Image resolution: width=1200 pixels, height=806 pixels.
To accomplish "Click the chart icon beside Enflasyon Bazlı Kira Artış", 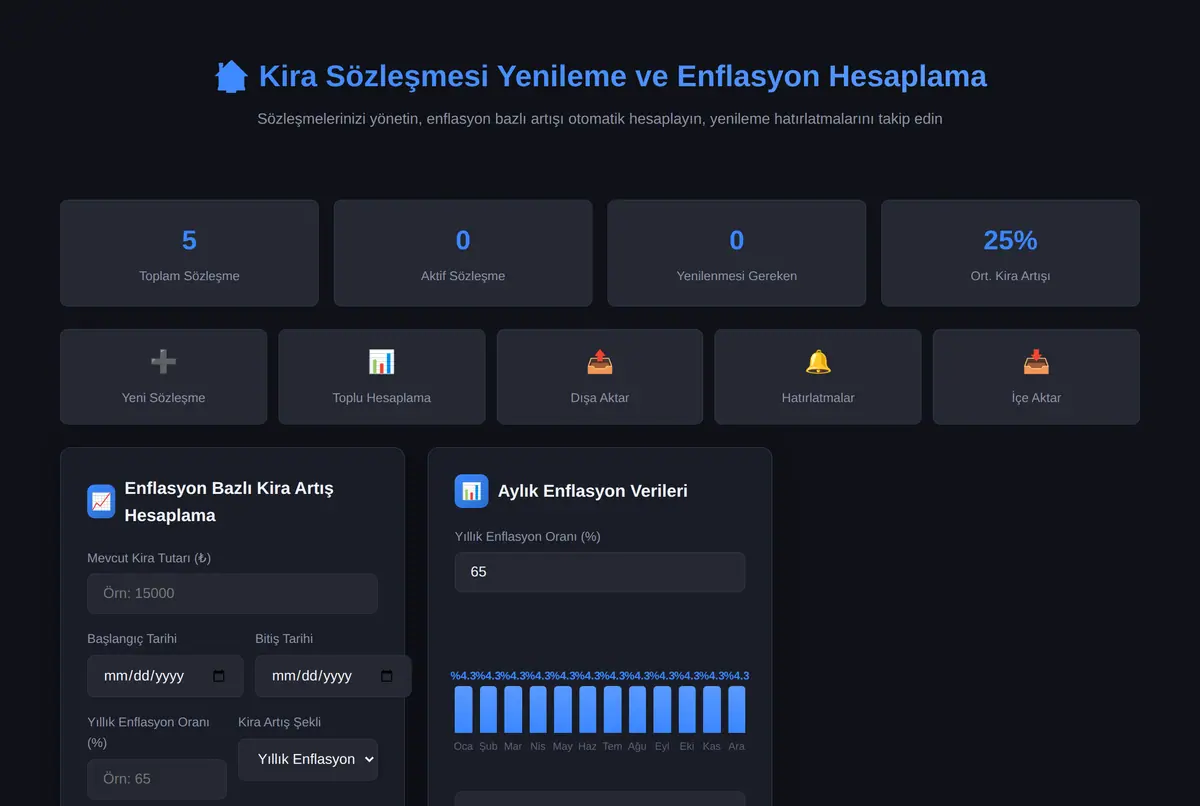I will click(x=101, y=501).
